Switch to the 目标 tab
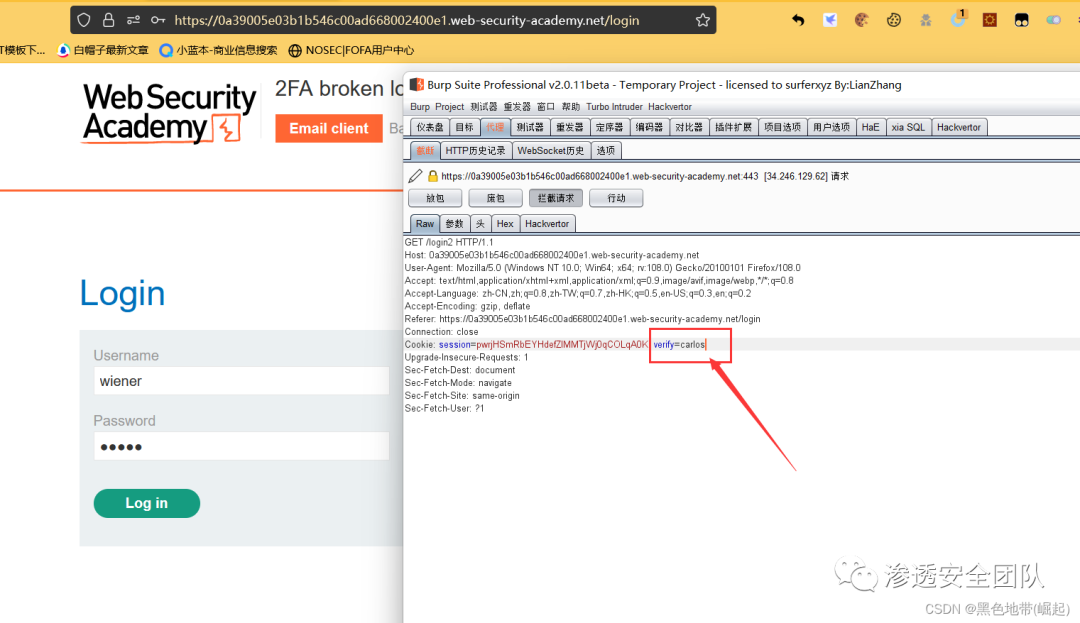 tap(464, 127)
